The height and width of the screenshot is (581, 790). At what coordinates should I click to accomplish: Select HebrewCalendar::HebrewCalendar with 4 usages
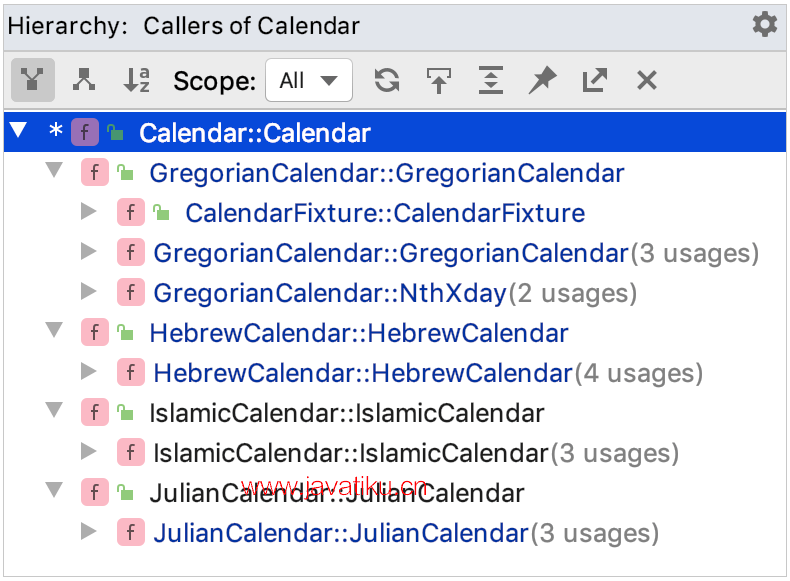[x=362, y=373]
